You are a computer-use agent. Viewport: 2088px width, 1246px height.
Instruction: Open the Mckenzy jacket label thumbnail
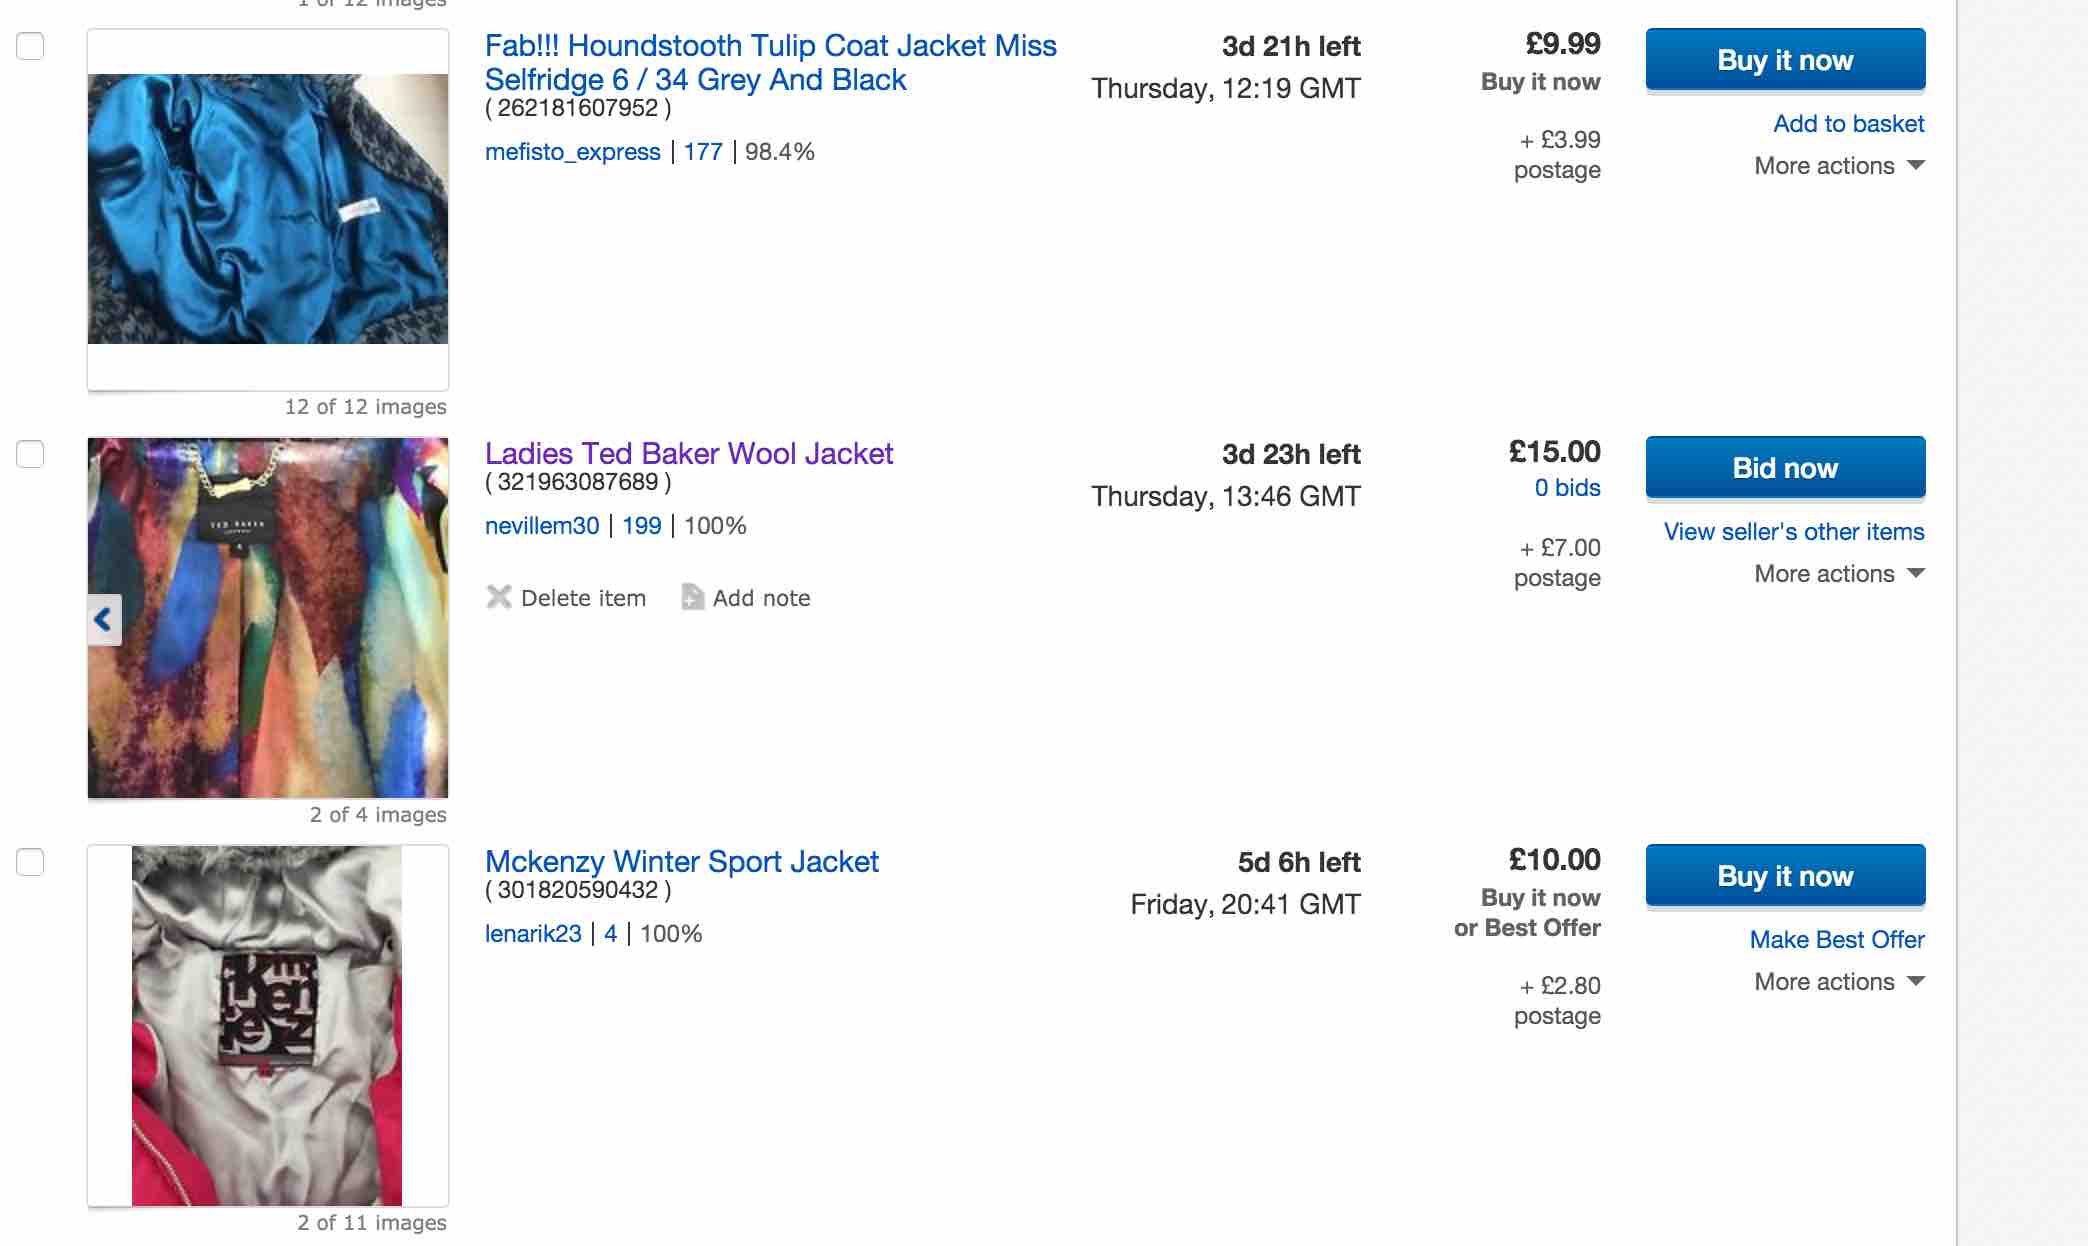(267, 1025)
